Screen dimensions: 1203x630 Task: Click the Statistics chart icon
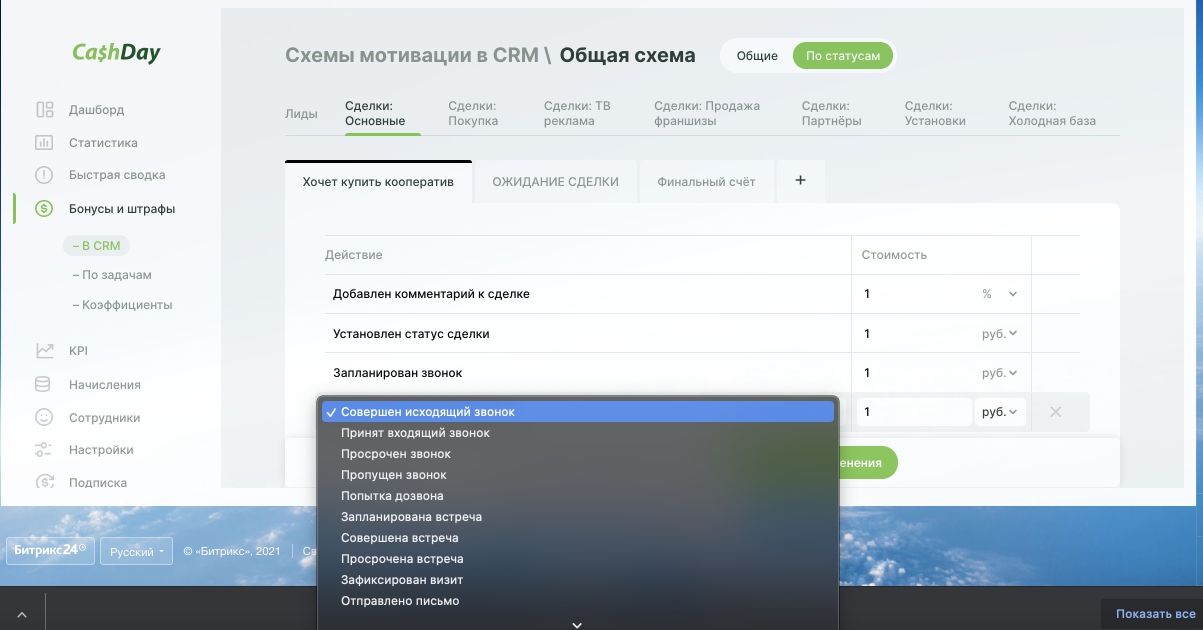(44, 143)
